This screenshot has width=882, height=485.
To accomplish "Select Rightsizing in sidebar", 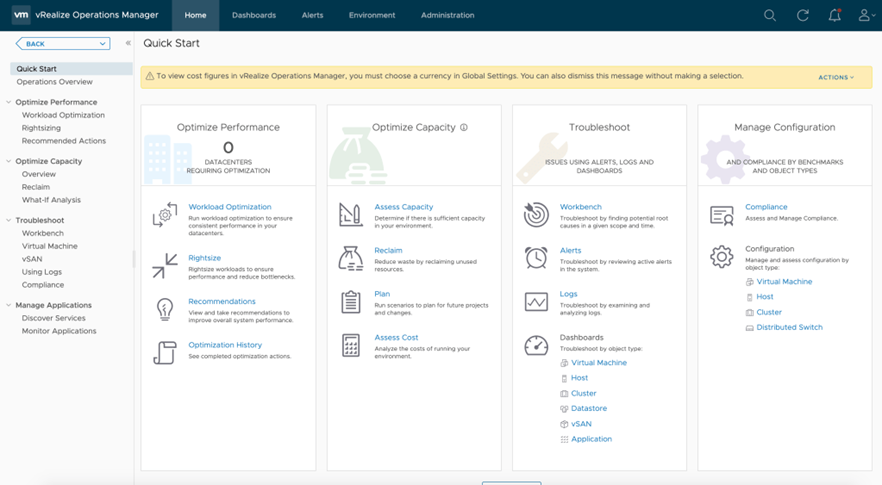I will tap(41, 128).
